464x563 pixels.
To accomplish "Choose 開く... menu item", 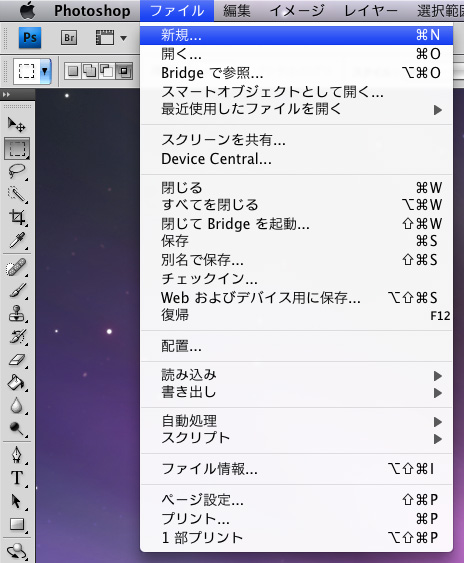I will coord(296,54).
